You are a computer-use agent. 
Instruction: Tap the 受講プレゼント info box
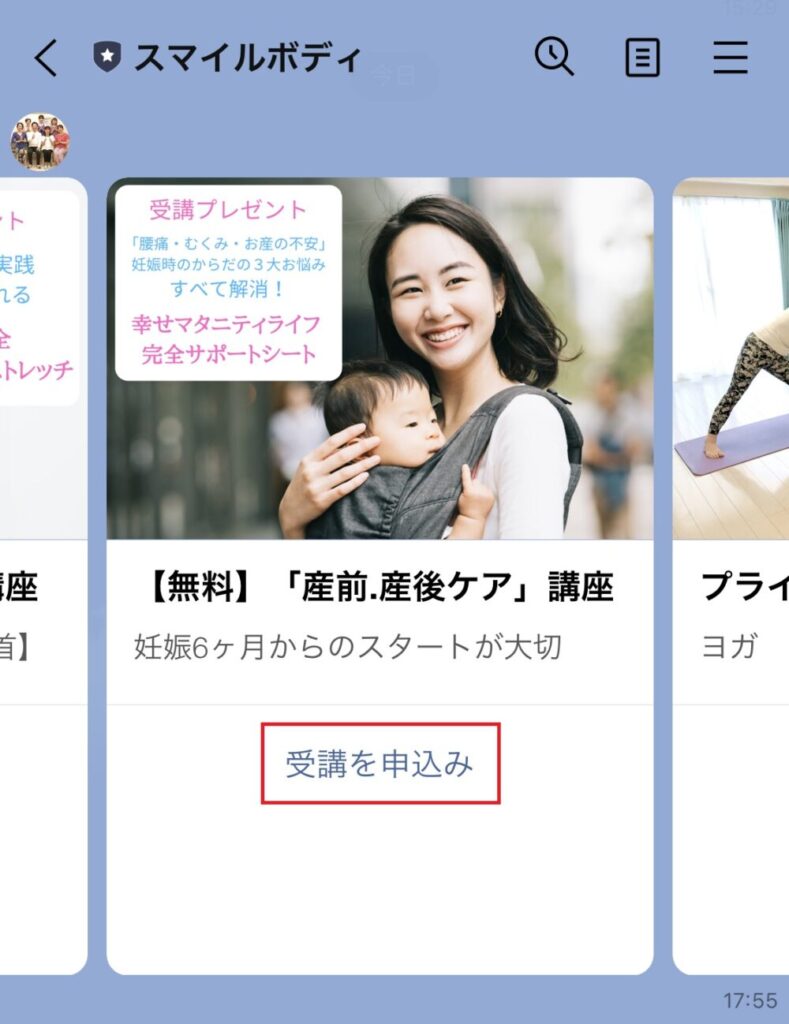(229, 283)
